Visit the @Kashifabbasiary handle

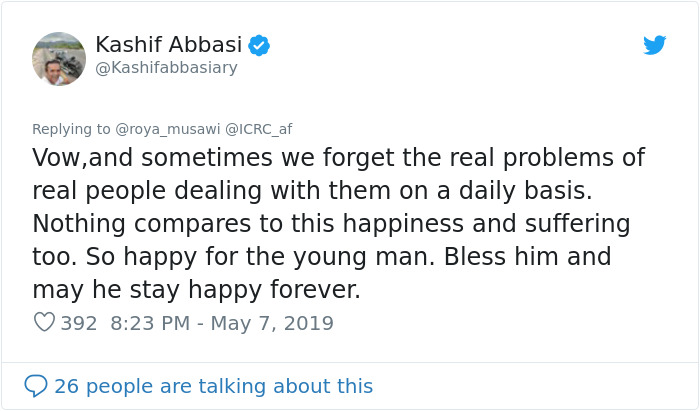pyautogui.click(x=165, y=69)
